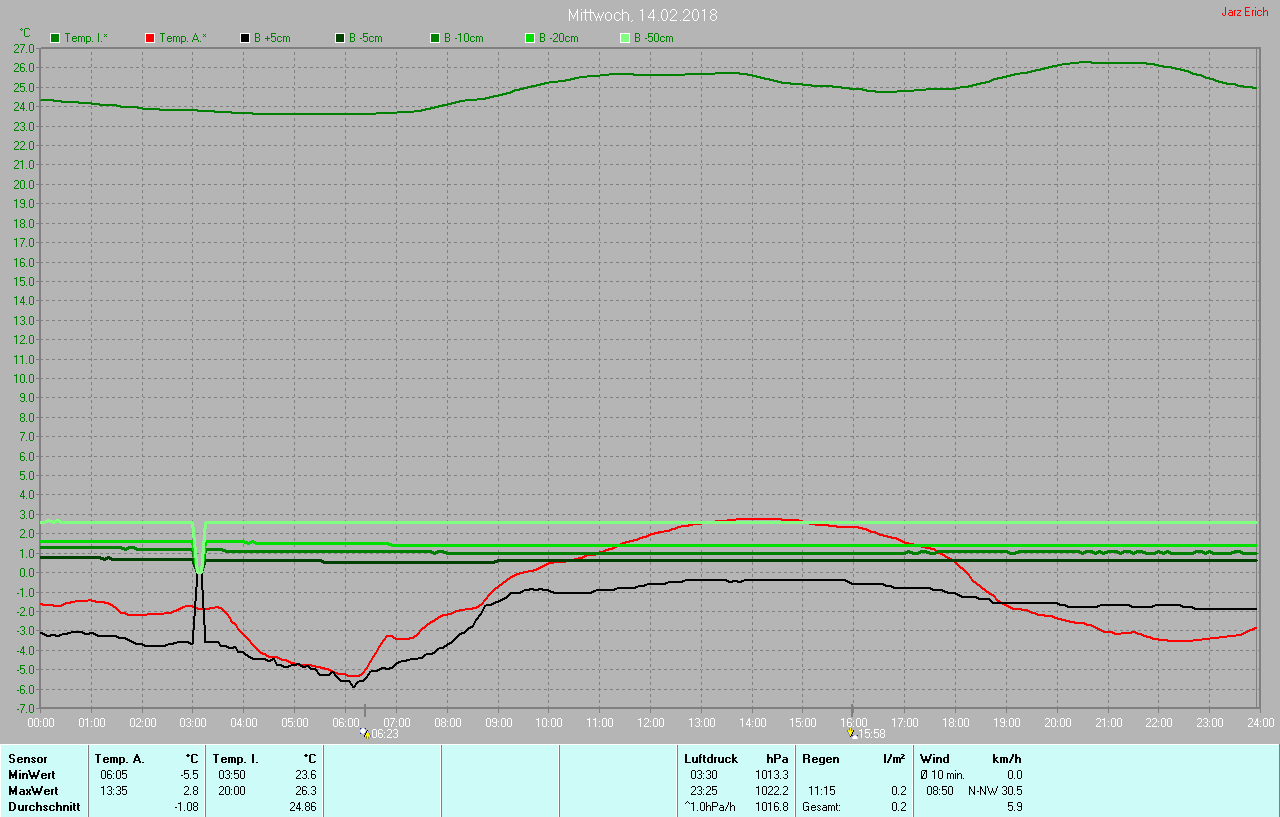Select the 'B -50cm' legend label
The height and width of the screenshot is (817, 1280).
tap(653, 38)
